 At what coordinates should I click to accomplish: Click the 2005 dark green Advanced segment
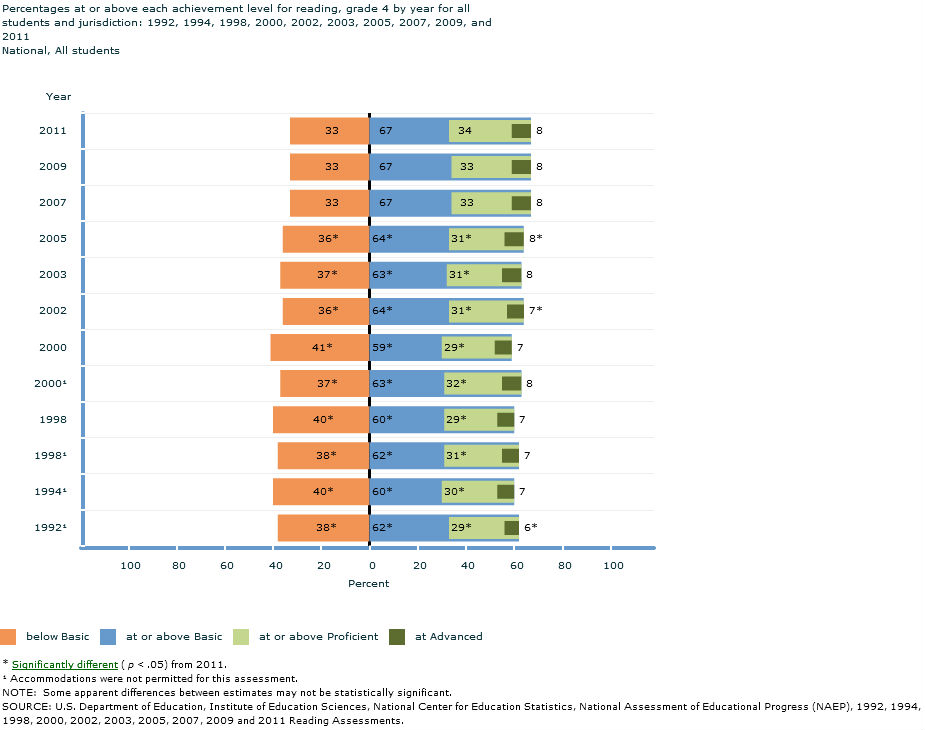tap(514, 239)
